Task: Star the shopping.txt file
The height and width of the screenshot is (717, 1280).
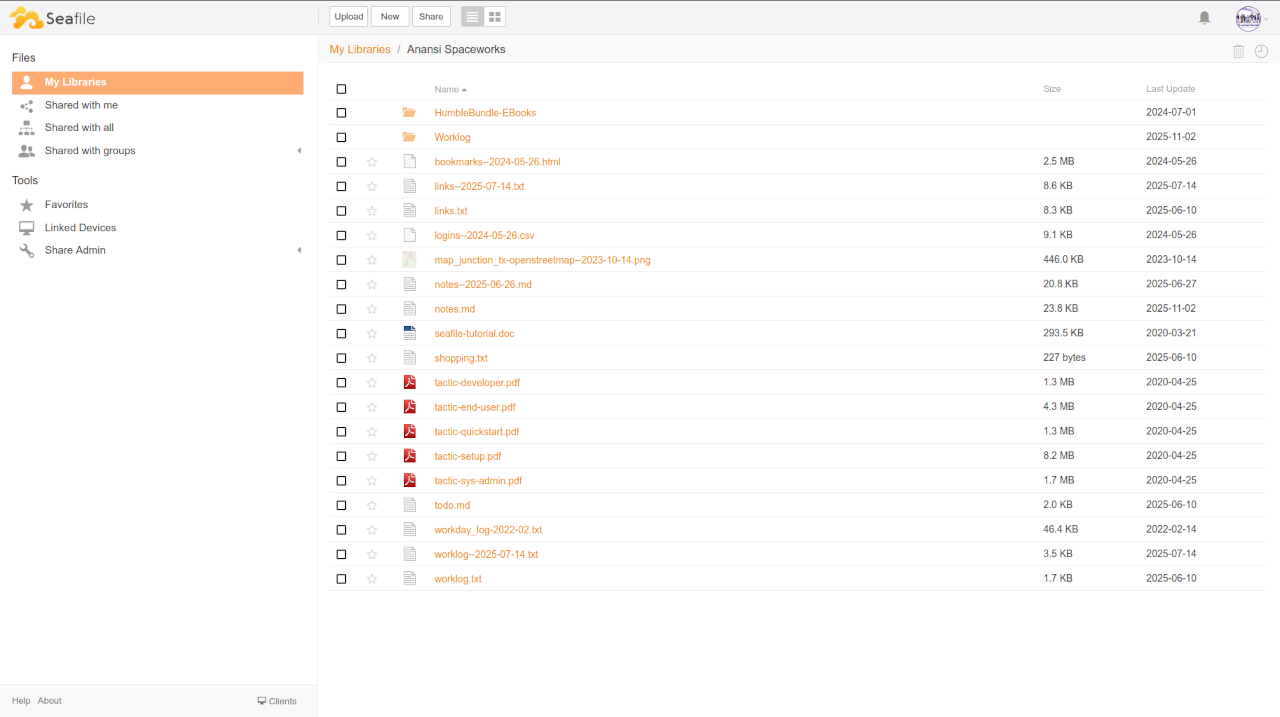Action: coord(372,358)
